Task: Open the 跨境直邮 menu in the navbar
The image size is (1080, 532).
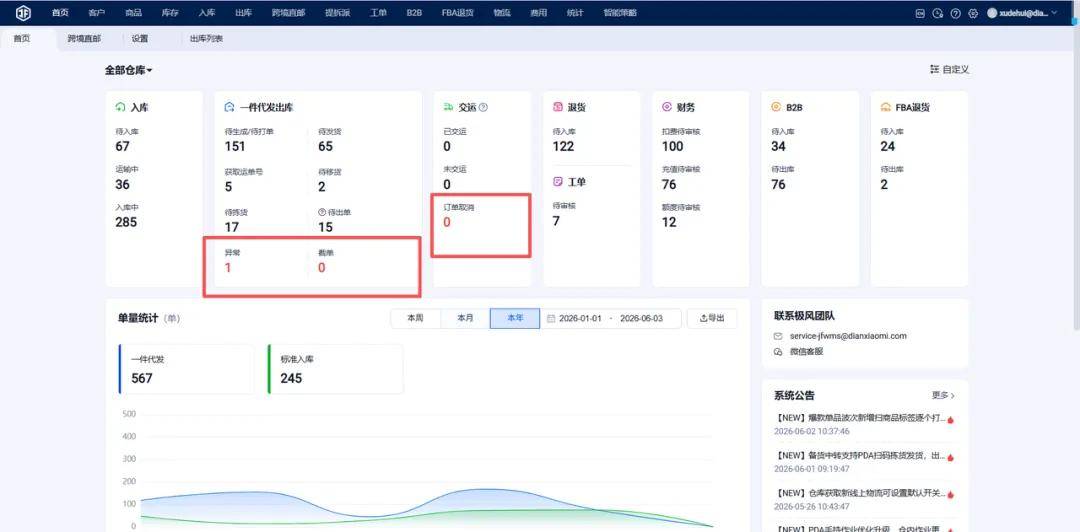Action: point(288,13)
